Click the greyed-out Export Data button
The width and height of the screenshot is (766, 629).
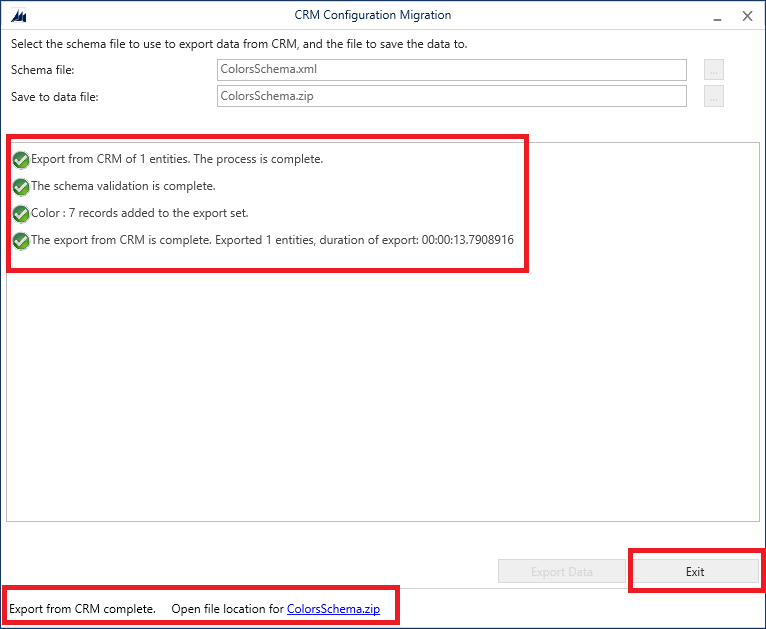point(561,572)
